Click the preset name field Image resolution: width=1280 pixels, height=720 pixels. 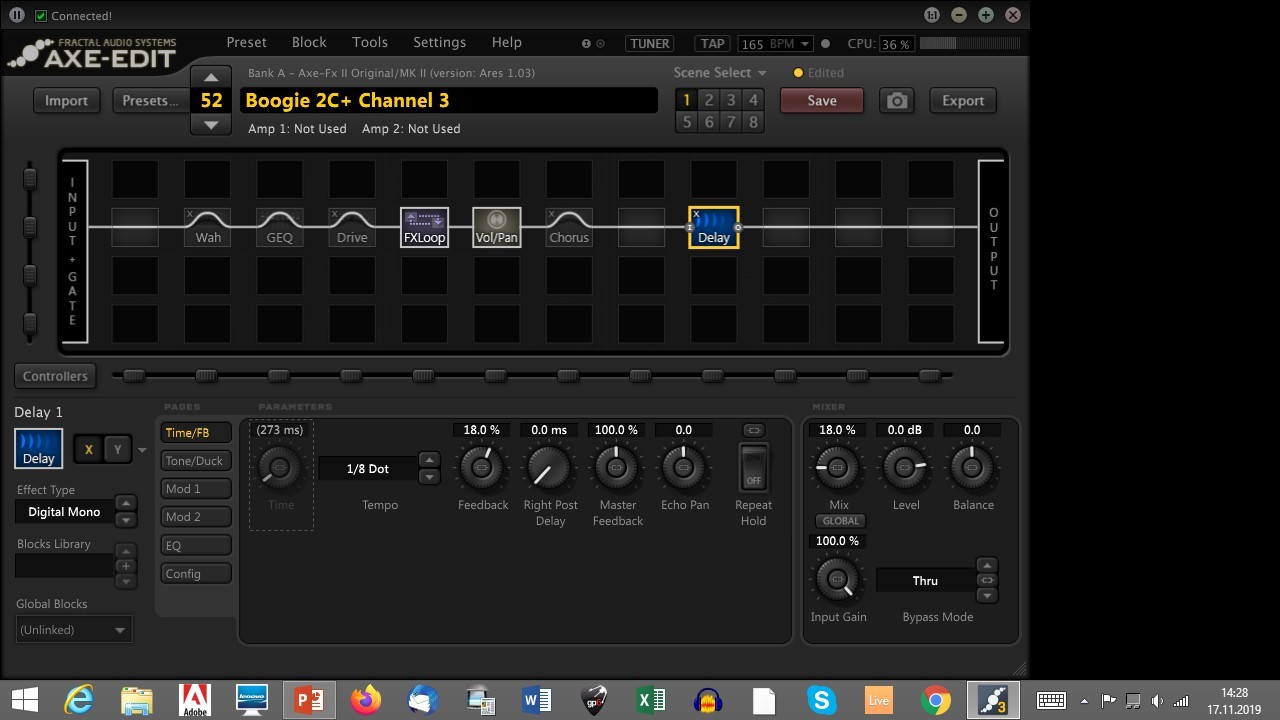449,101
